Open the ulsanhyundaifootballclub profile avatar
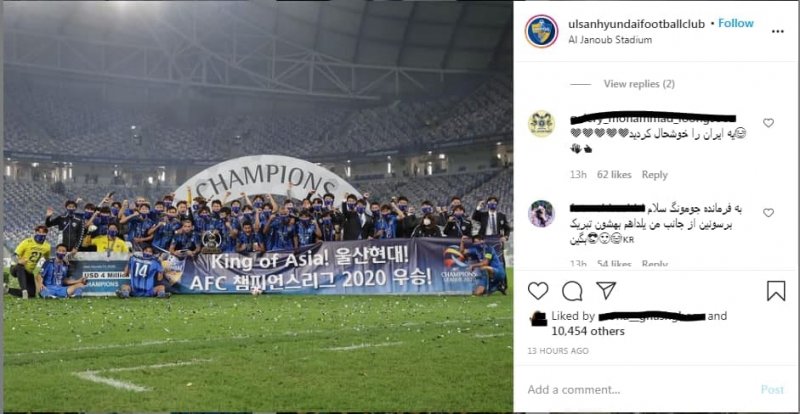 pos(541,31)
